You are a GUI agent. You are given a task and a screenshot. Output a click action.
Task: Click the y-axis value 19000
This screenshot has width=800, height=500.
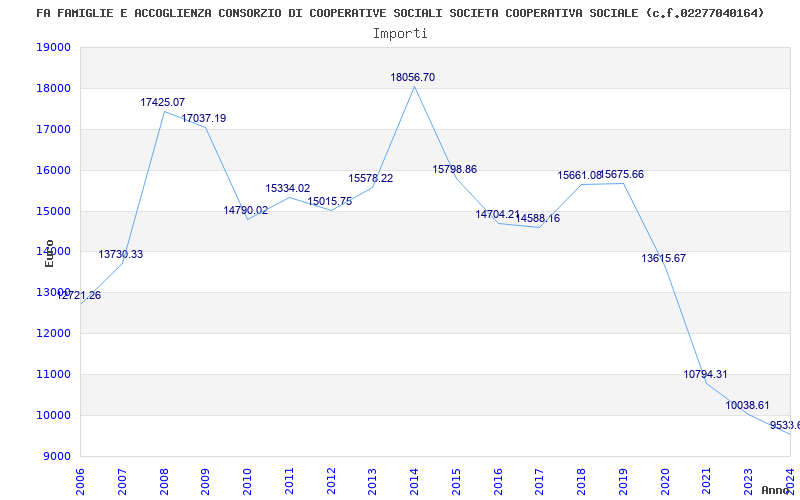click(x=53, y=47)
